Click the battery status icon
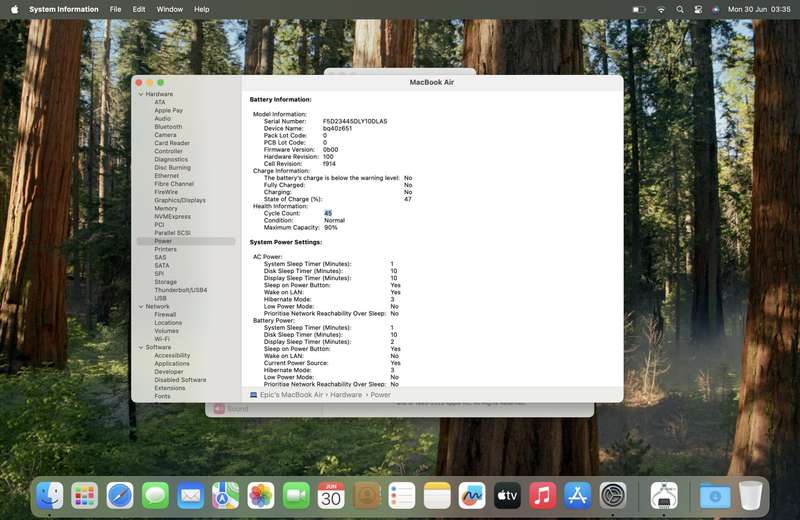Viewport: 800px width, 520px height. pyautogui.click(x=639, y=9)
